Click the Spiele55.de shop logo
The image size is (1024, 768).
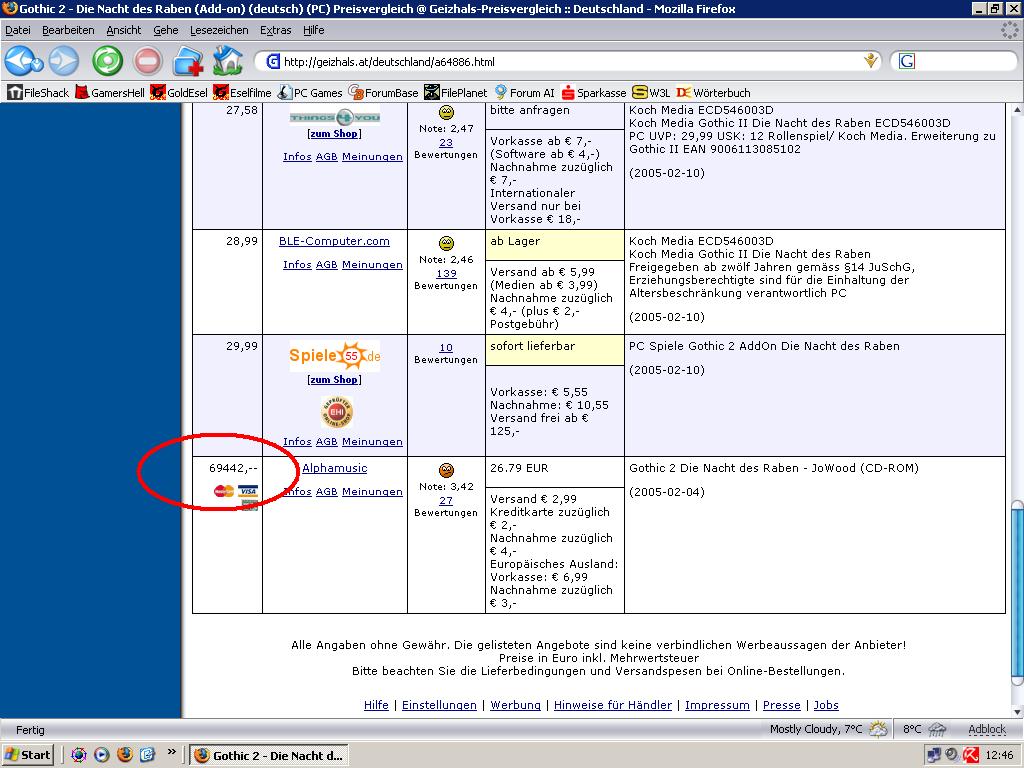[x=335, y=356]
